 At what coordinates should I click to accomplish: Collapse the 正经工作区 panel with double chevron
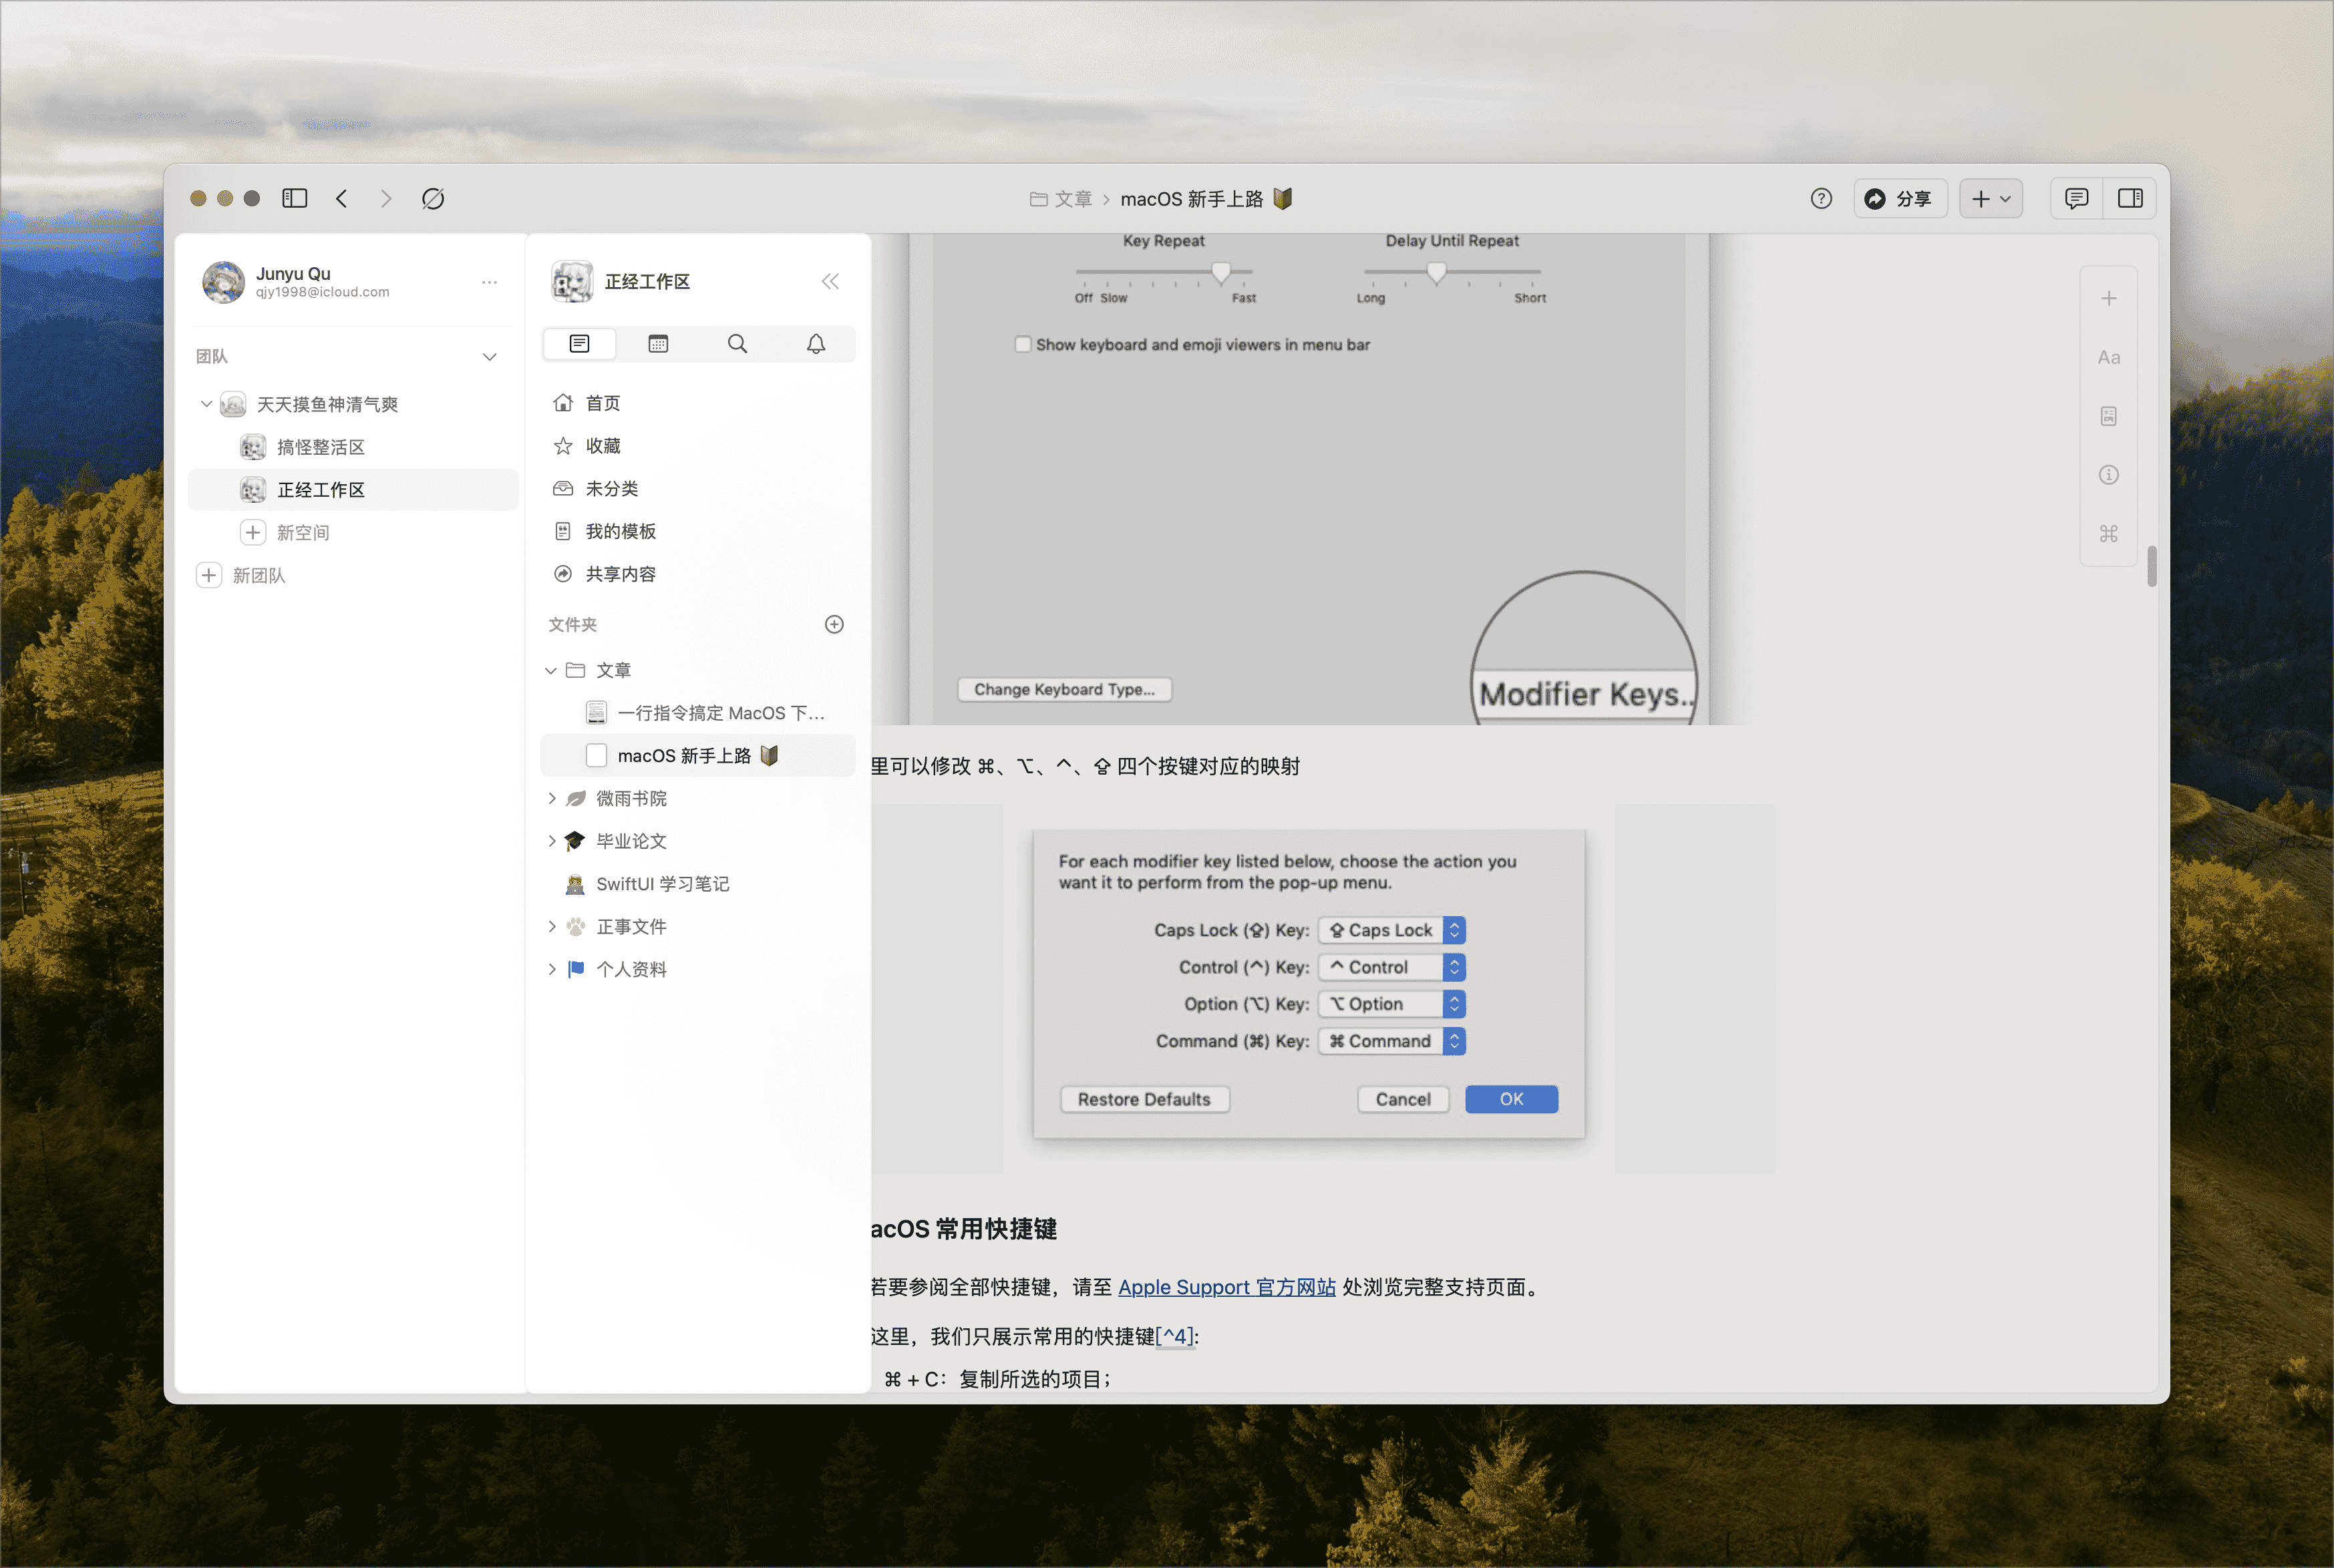(830, 282)
